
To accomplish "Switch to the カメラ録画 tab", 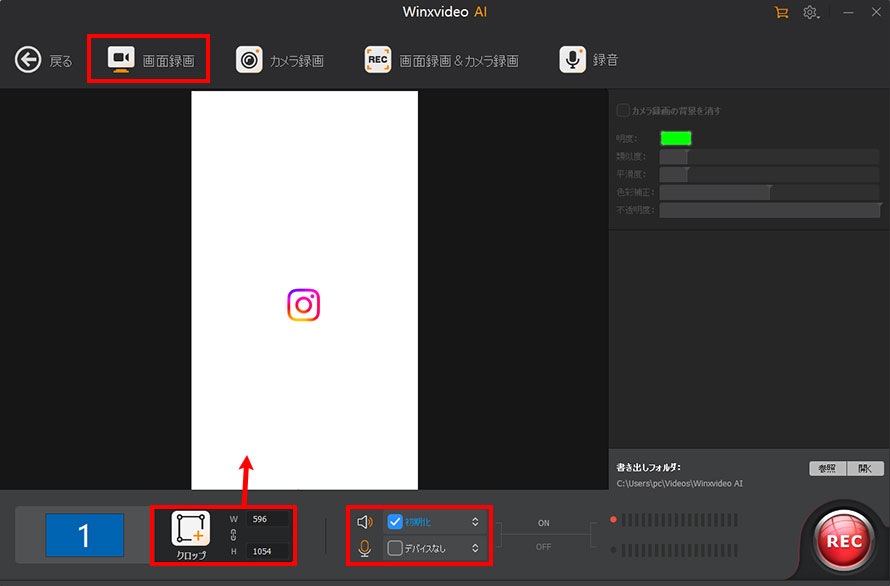I will click(x=279, y=60).
